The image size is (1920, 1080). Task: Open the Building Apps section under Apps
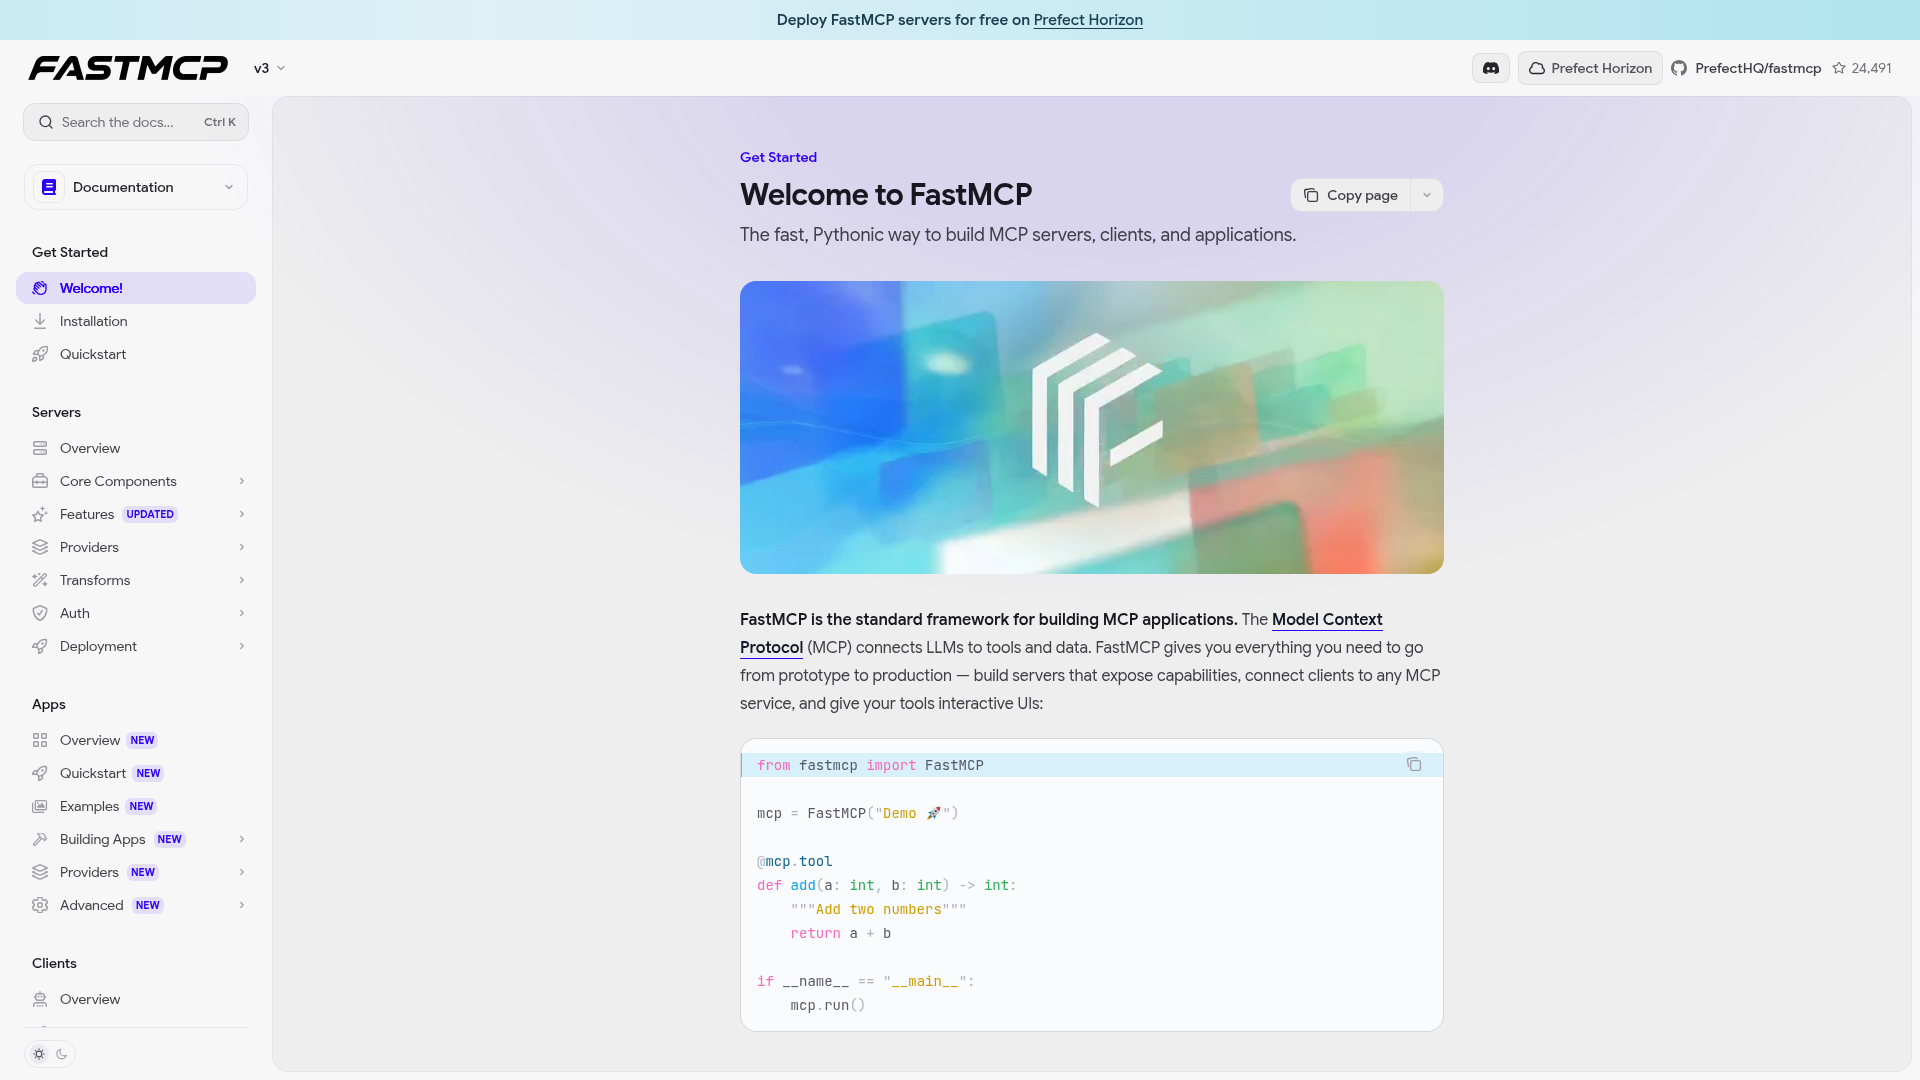103,839
